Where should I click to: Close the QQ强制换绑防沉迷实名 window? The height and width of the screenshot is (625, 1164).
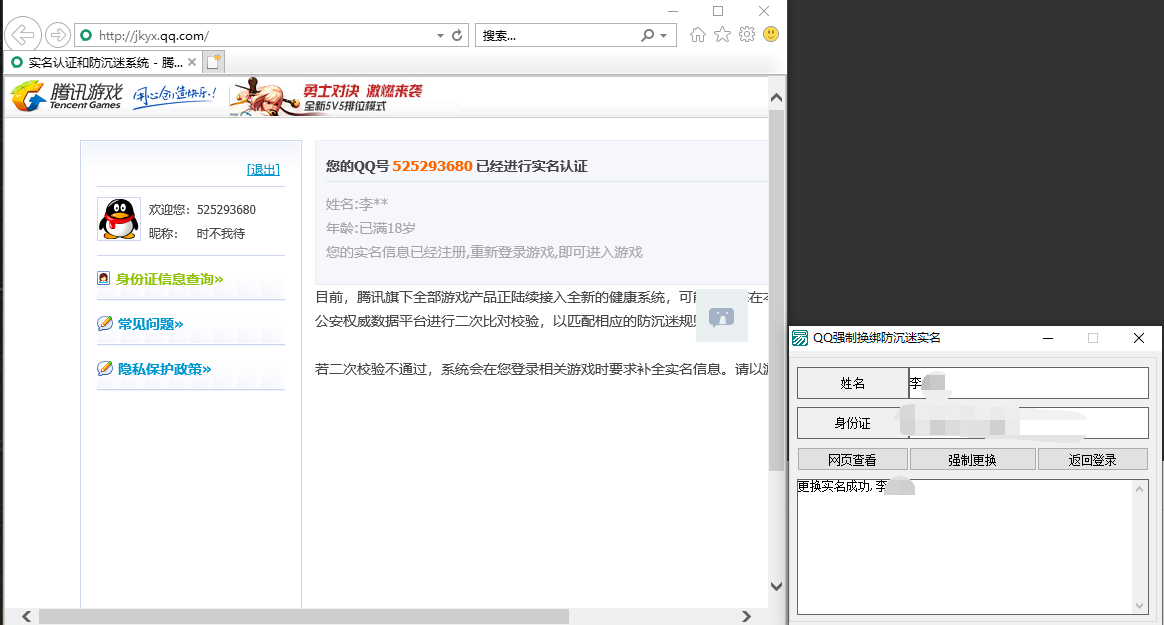point(1139,338)
